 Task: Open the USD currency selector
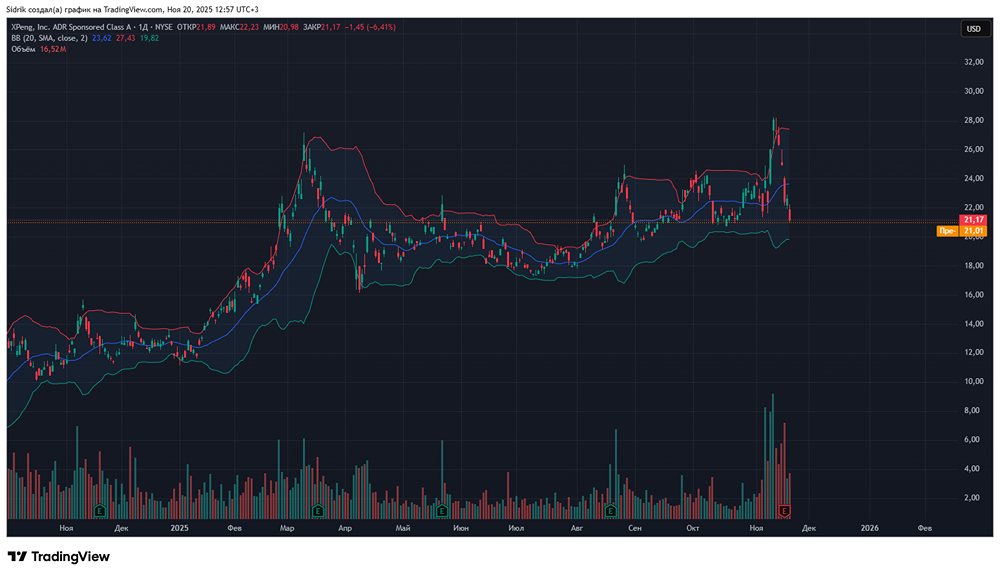tap(972, 29)
